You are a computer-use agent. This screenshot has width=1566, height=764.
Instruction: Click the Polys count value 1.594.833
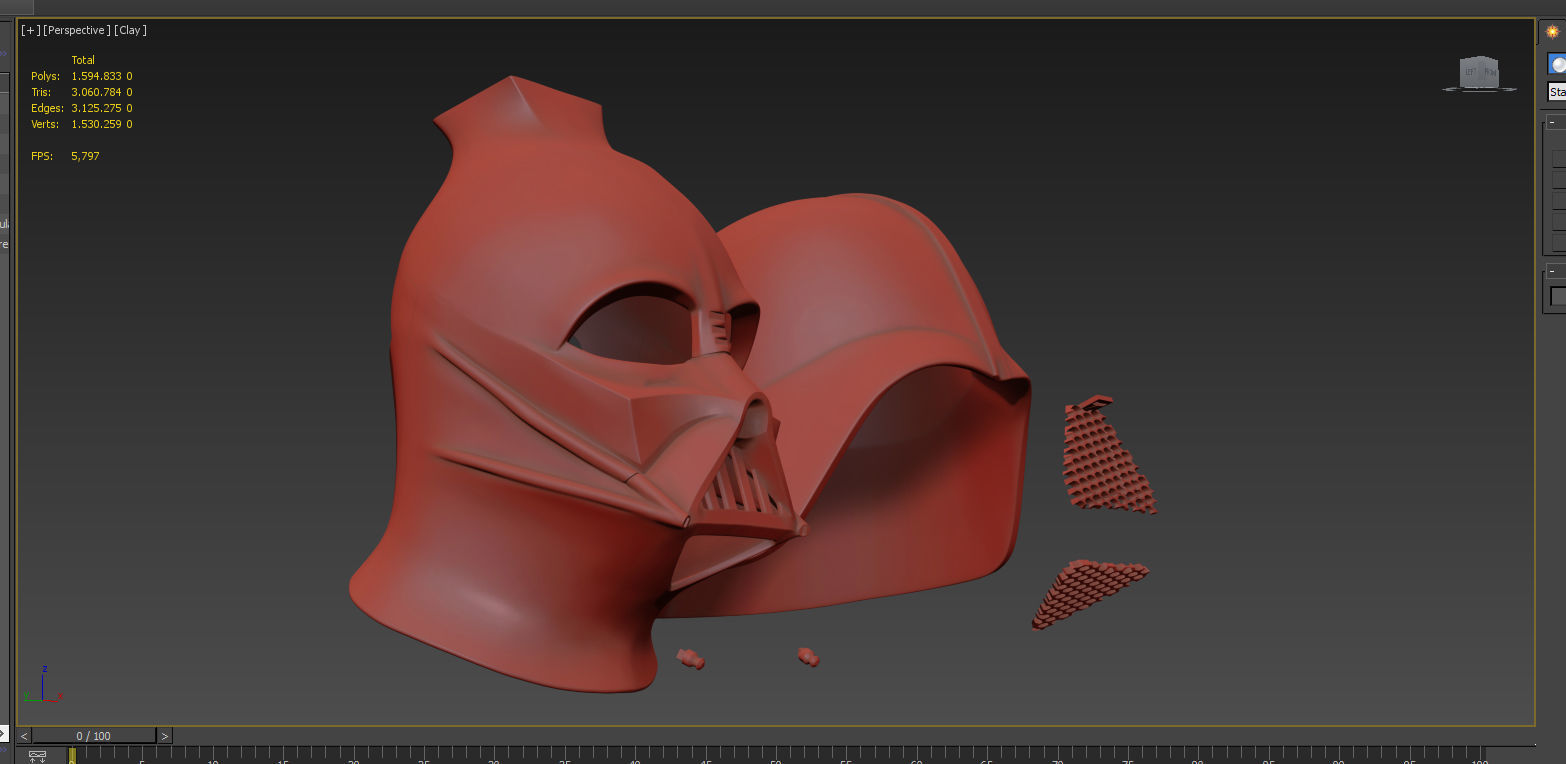tap(96, 76)
